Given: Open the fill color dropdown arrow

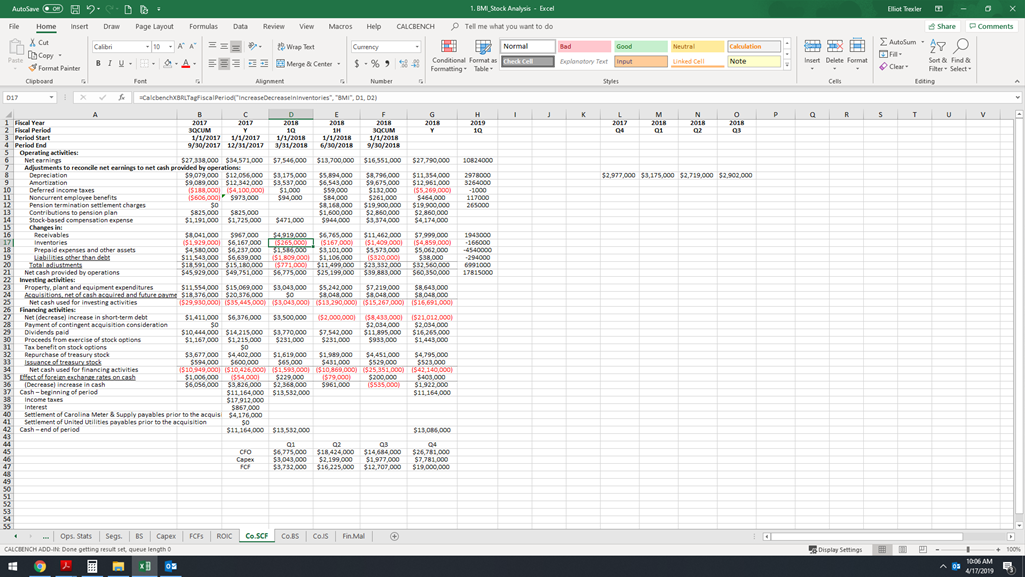Looking at the screenshot, I should [x=176, y=64].
